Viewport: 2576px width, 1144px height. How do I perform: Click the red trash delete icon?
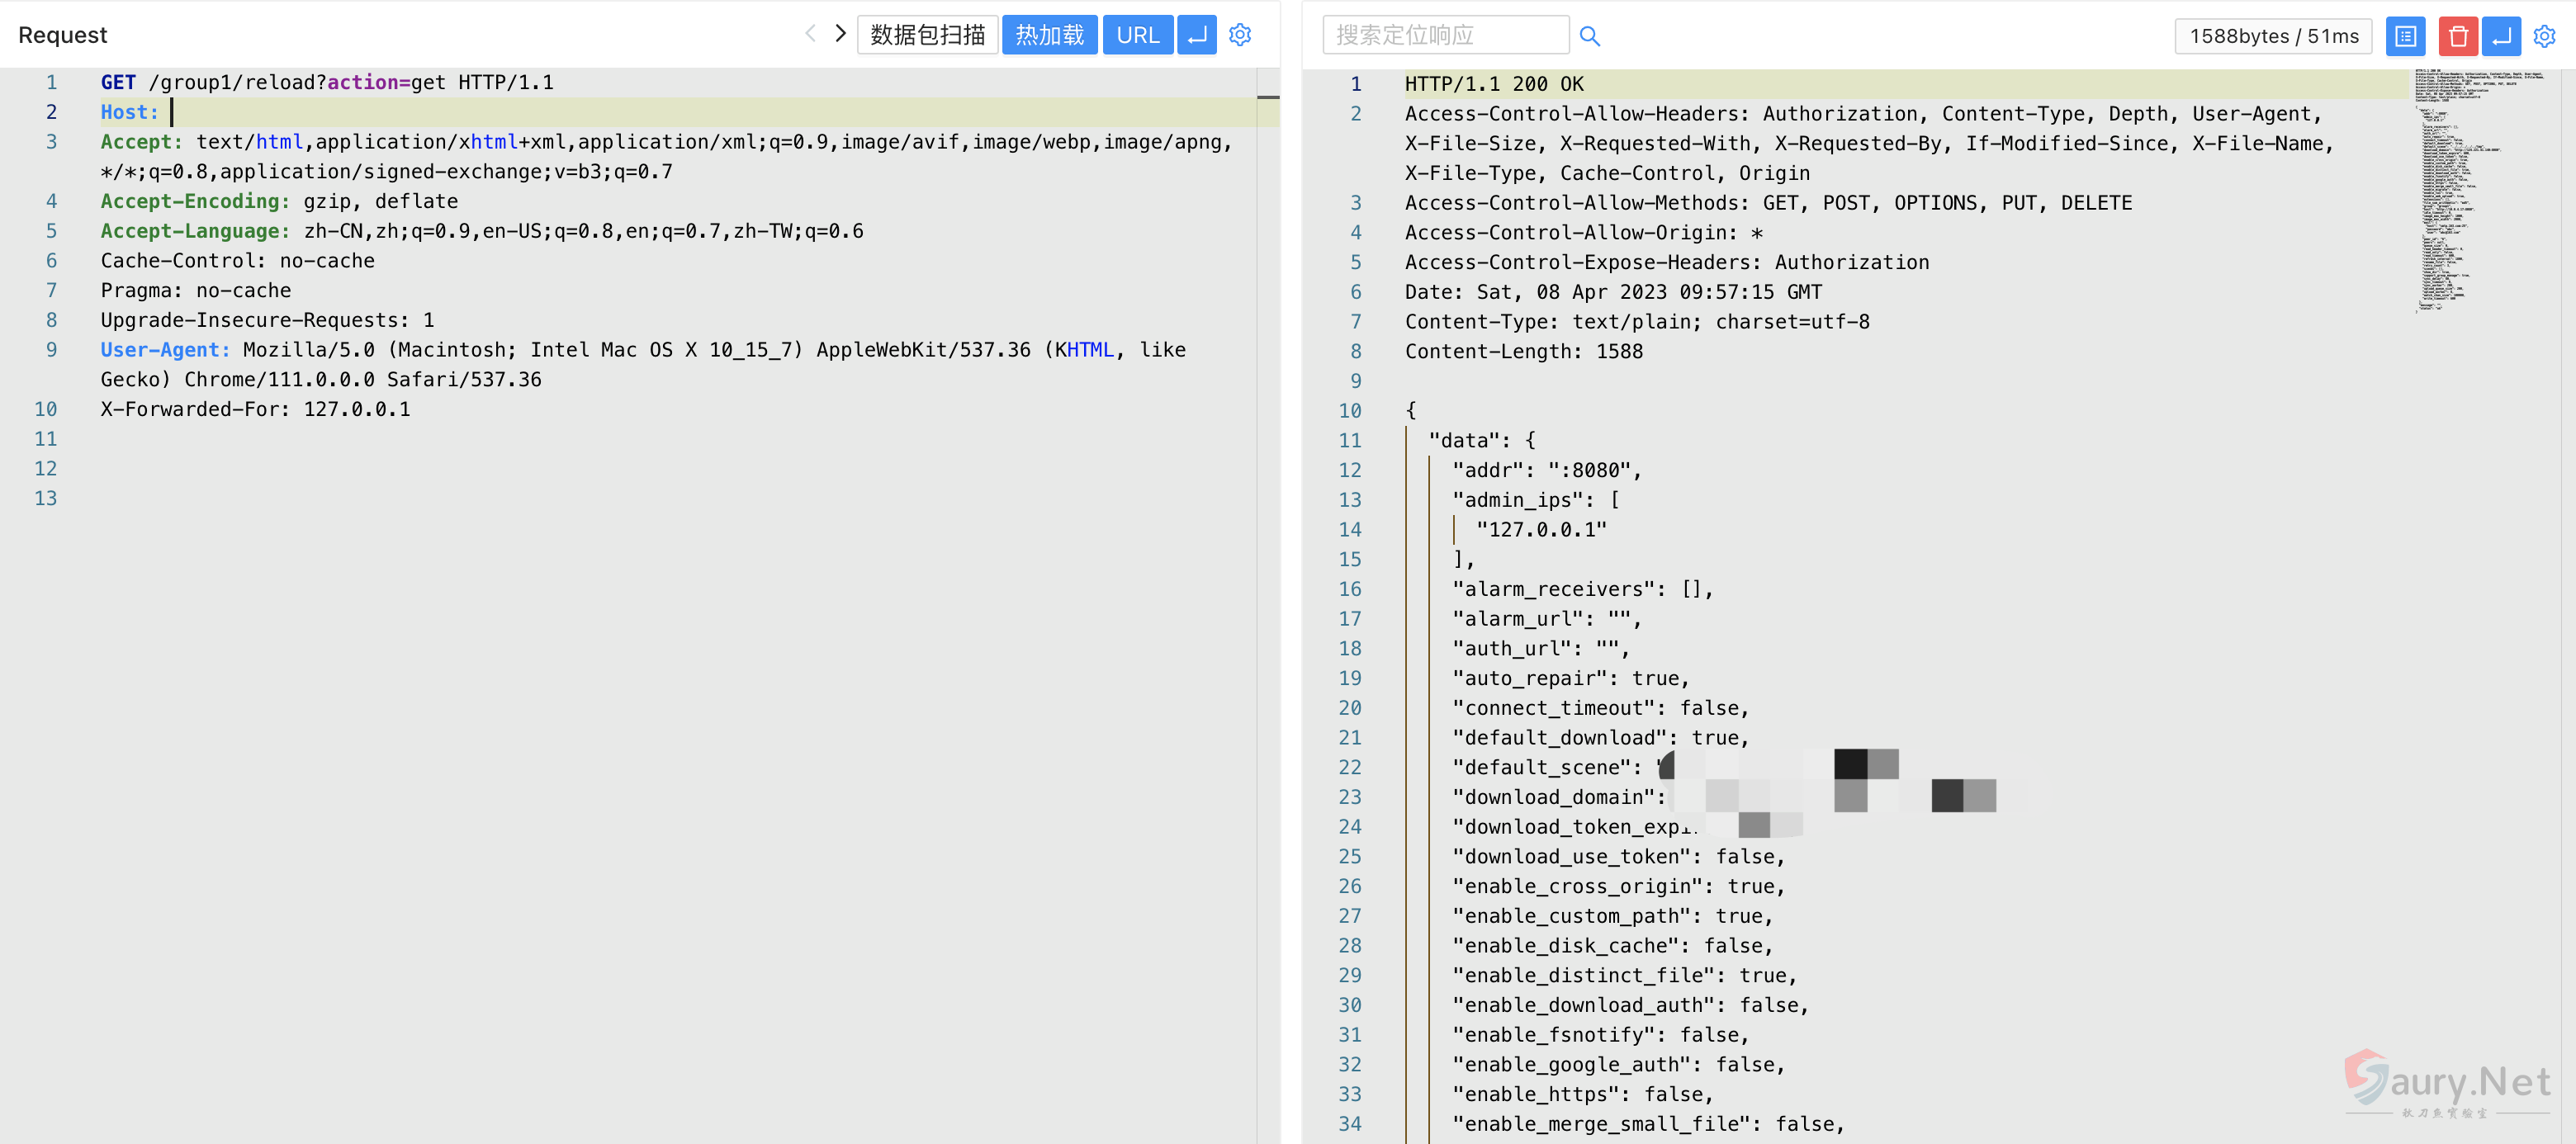click(x=2458, y=36)
